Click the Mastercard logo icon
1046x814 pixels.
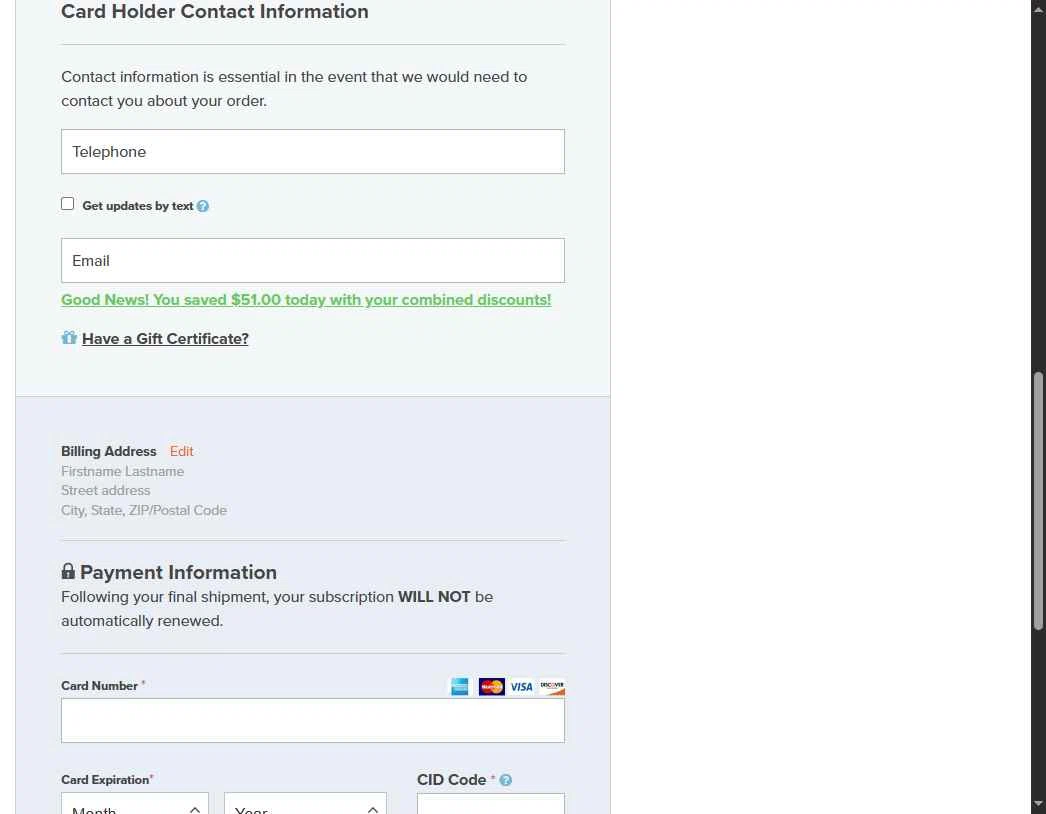[491, 687]
